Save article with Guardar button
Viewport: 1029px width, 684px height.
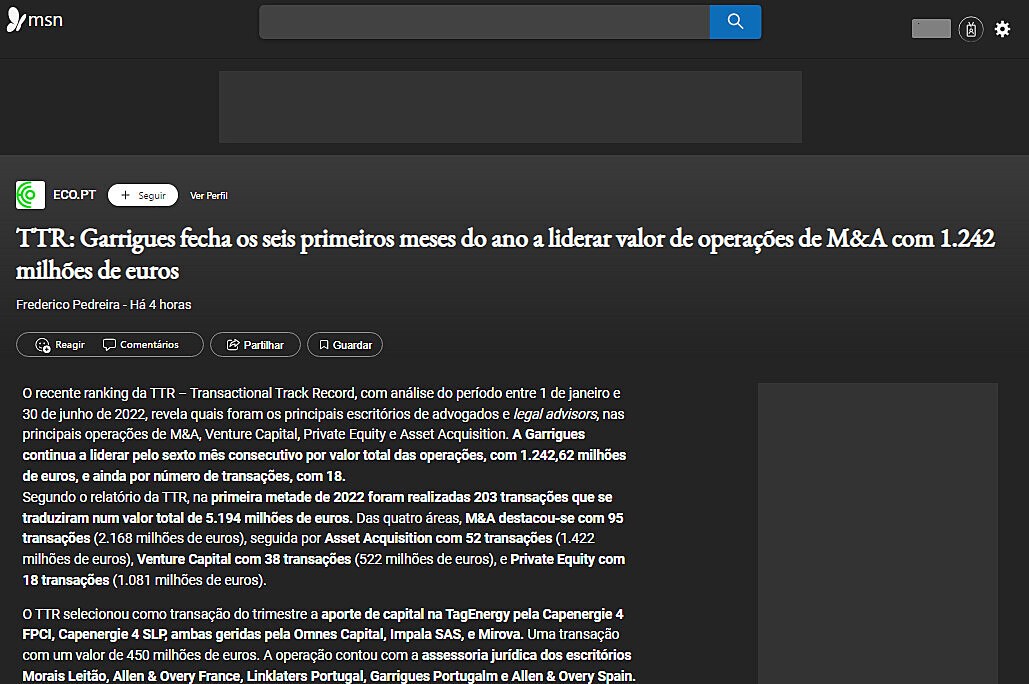(x=345, y=345)
